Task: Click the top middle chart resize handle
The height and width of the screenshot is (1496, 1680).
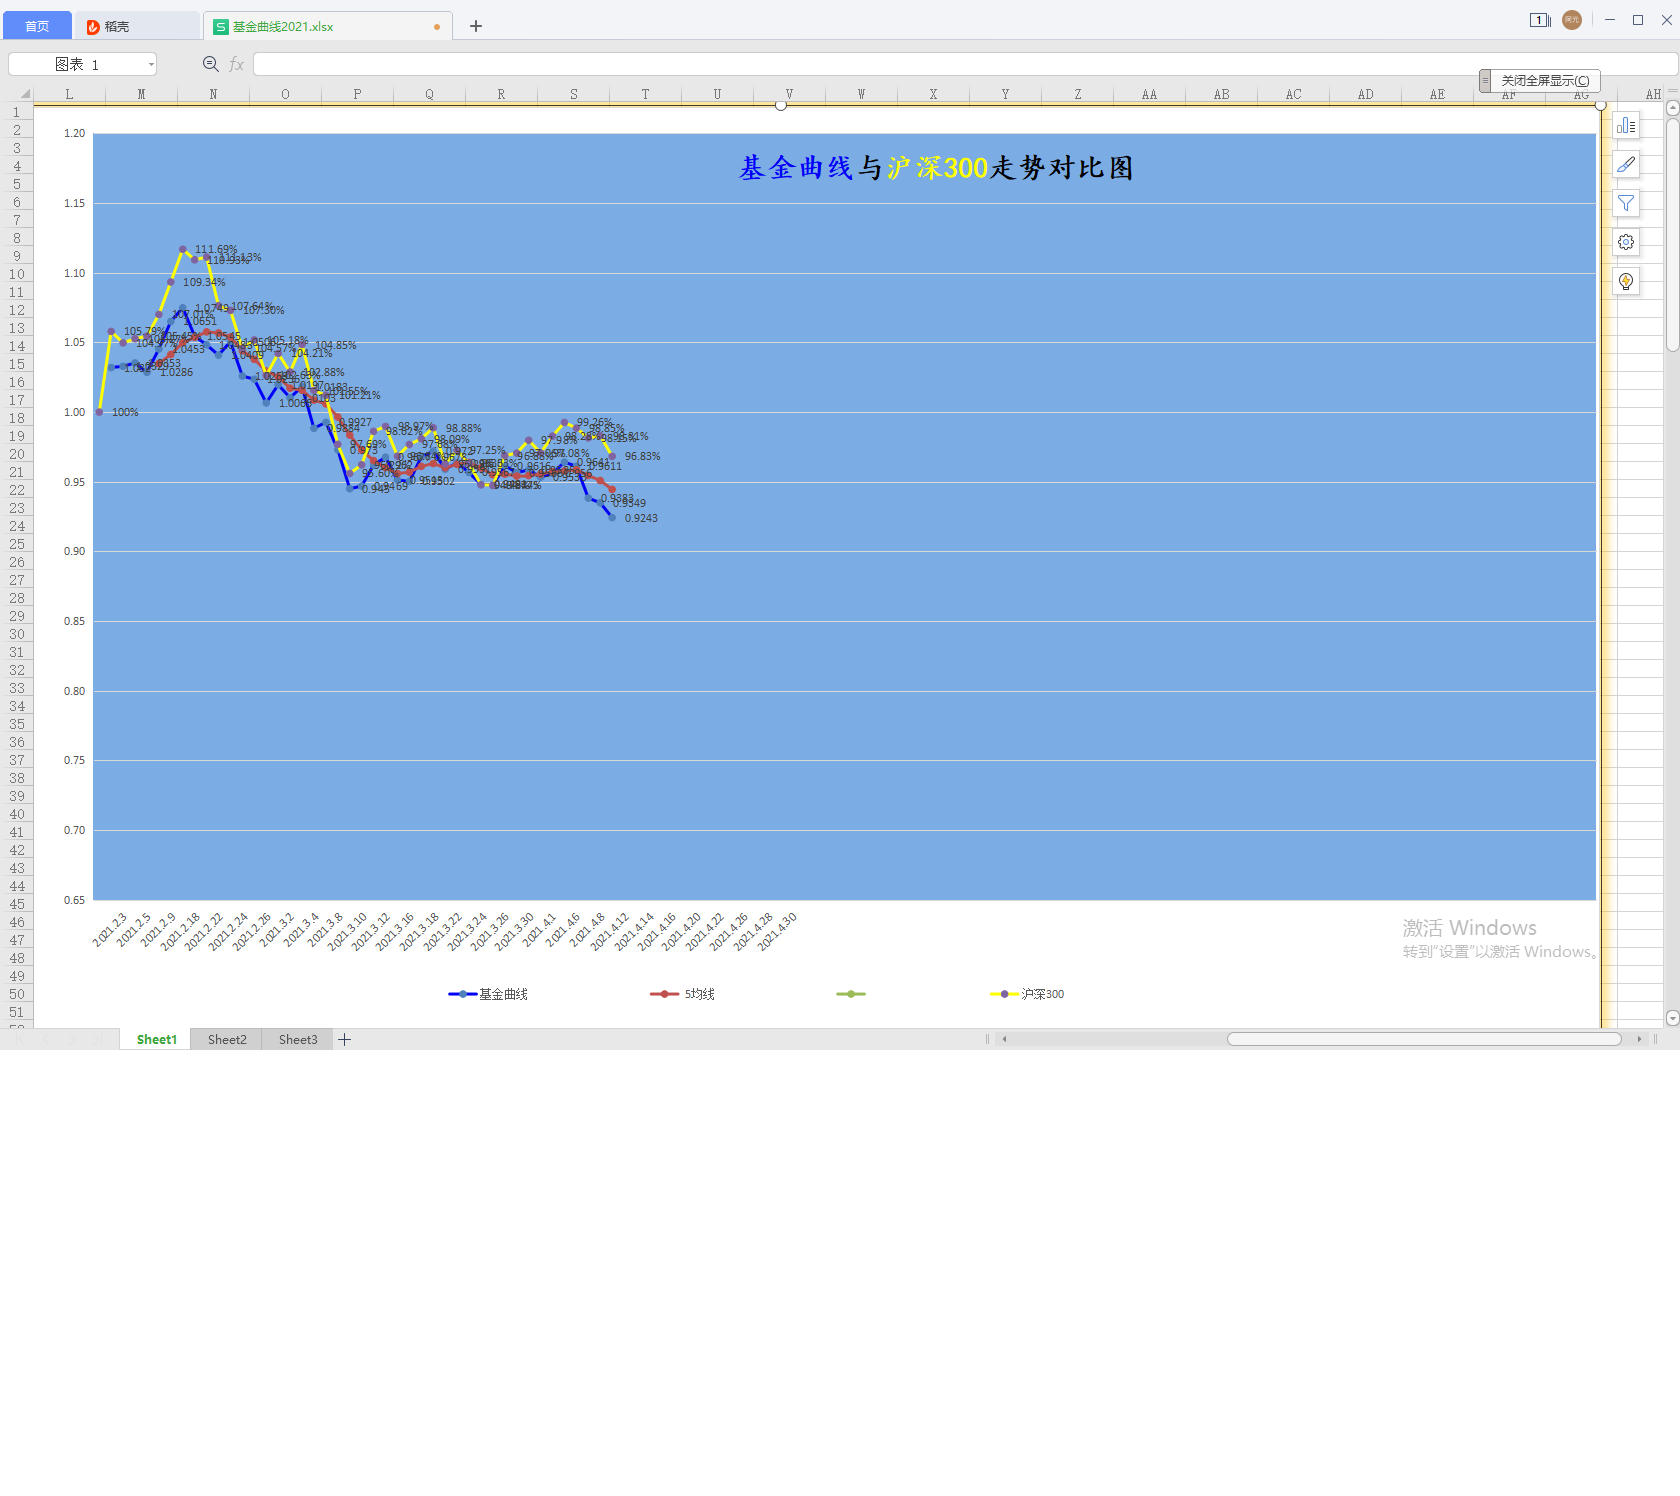Action: [x=781, y=105]
